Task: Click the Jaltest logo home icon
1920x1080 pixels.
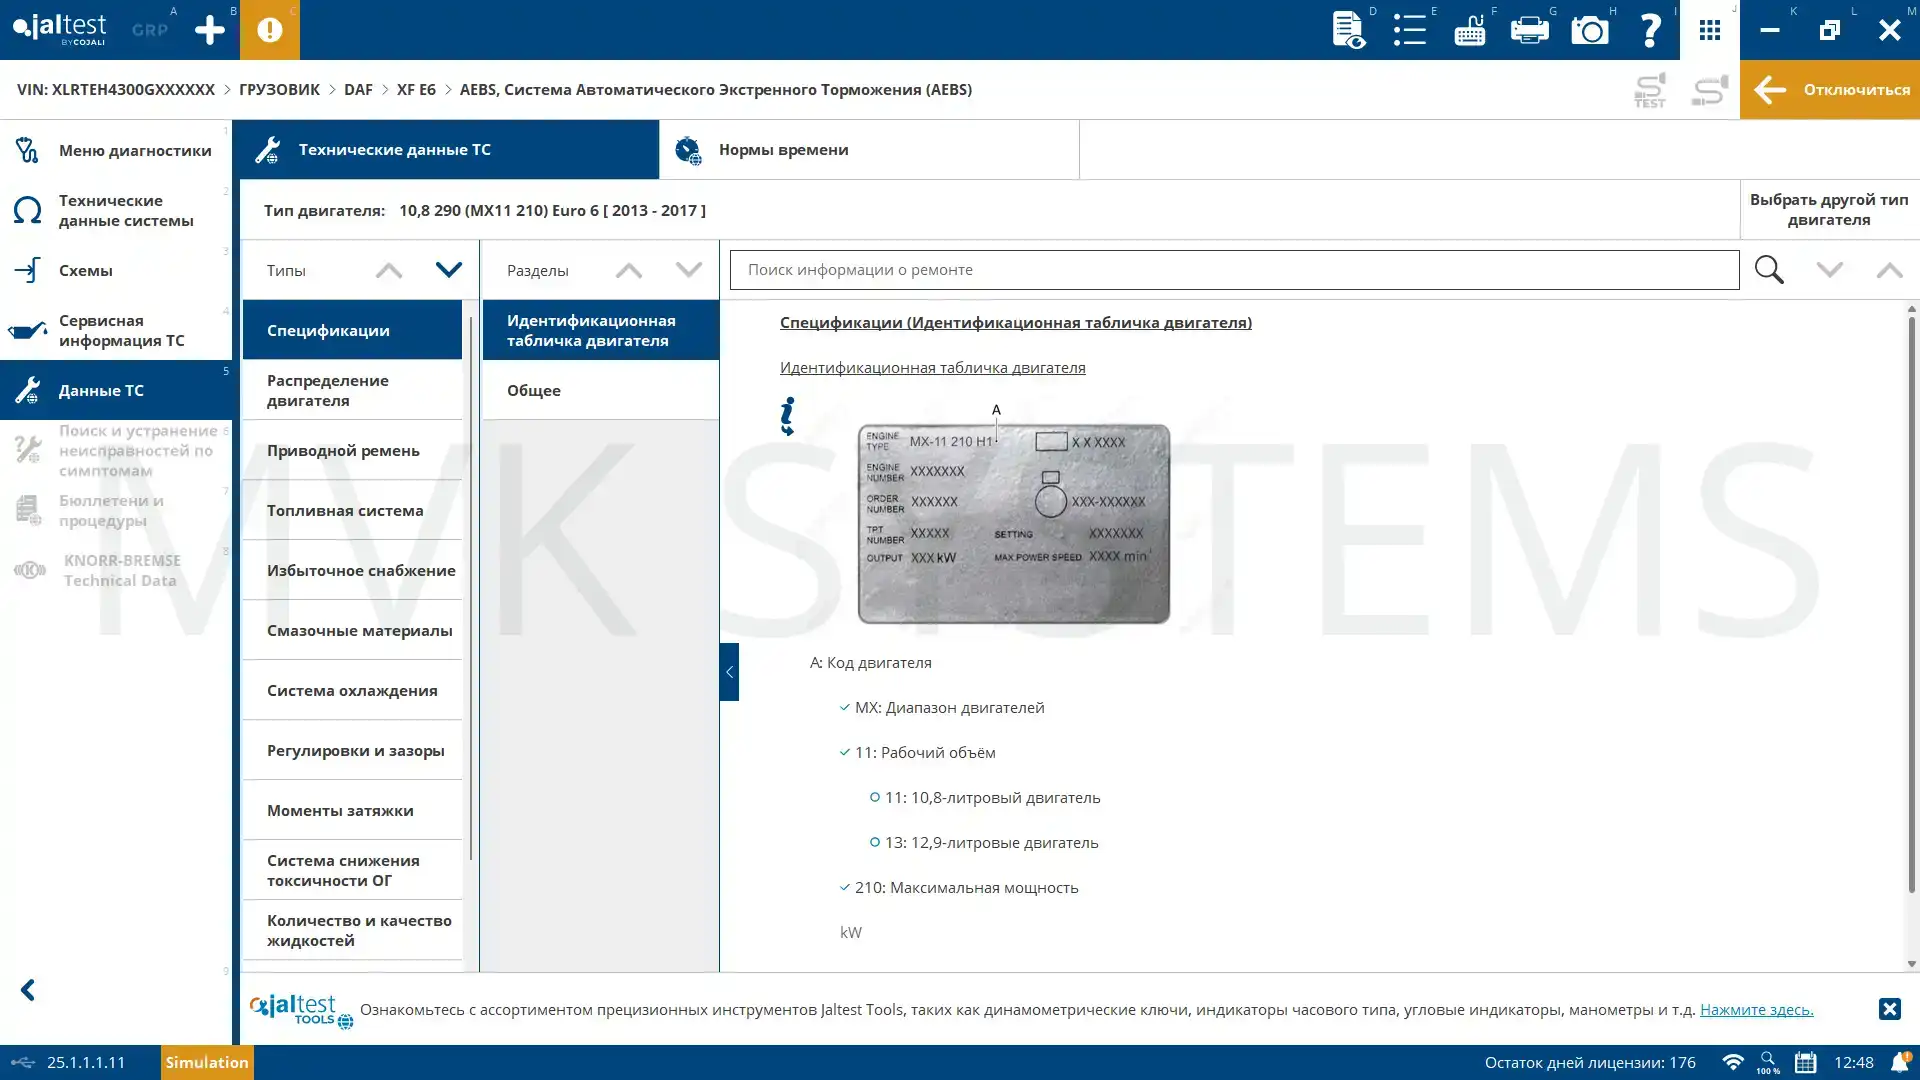Action: (x=59, y=29)
